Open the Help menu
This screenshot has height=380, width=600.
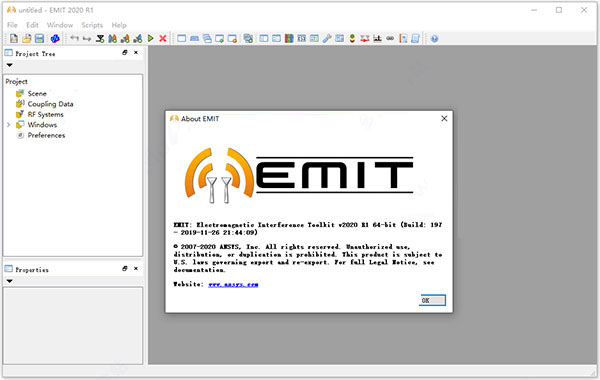click(119, 25)
